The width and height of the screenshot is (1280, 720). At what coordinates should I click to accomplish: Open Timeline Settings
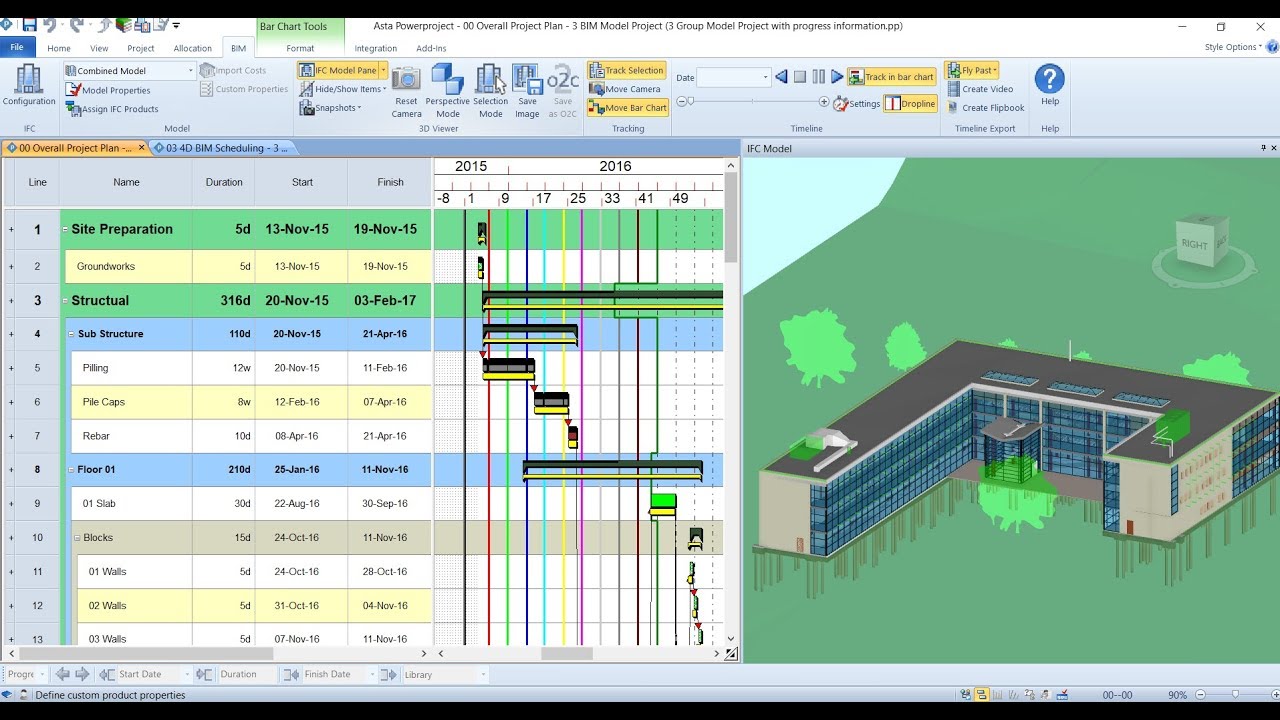857,103
